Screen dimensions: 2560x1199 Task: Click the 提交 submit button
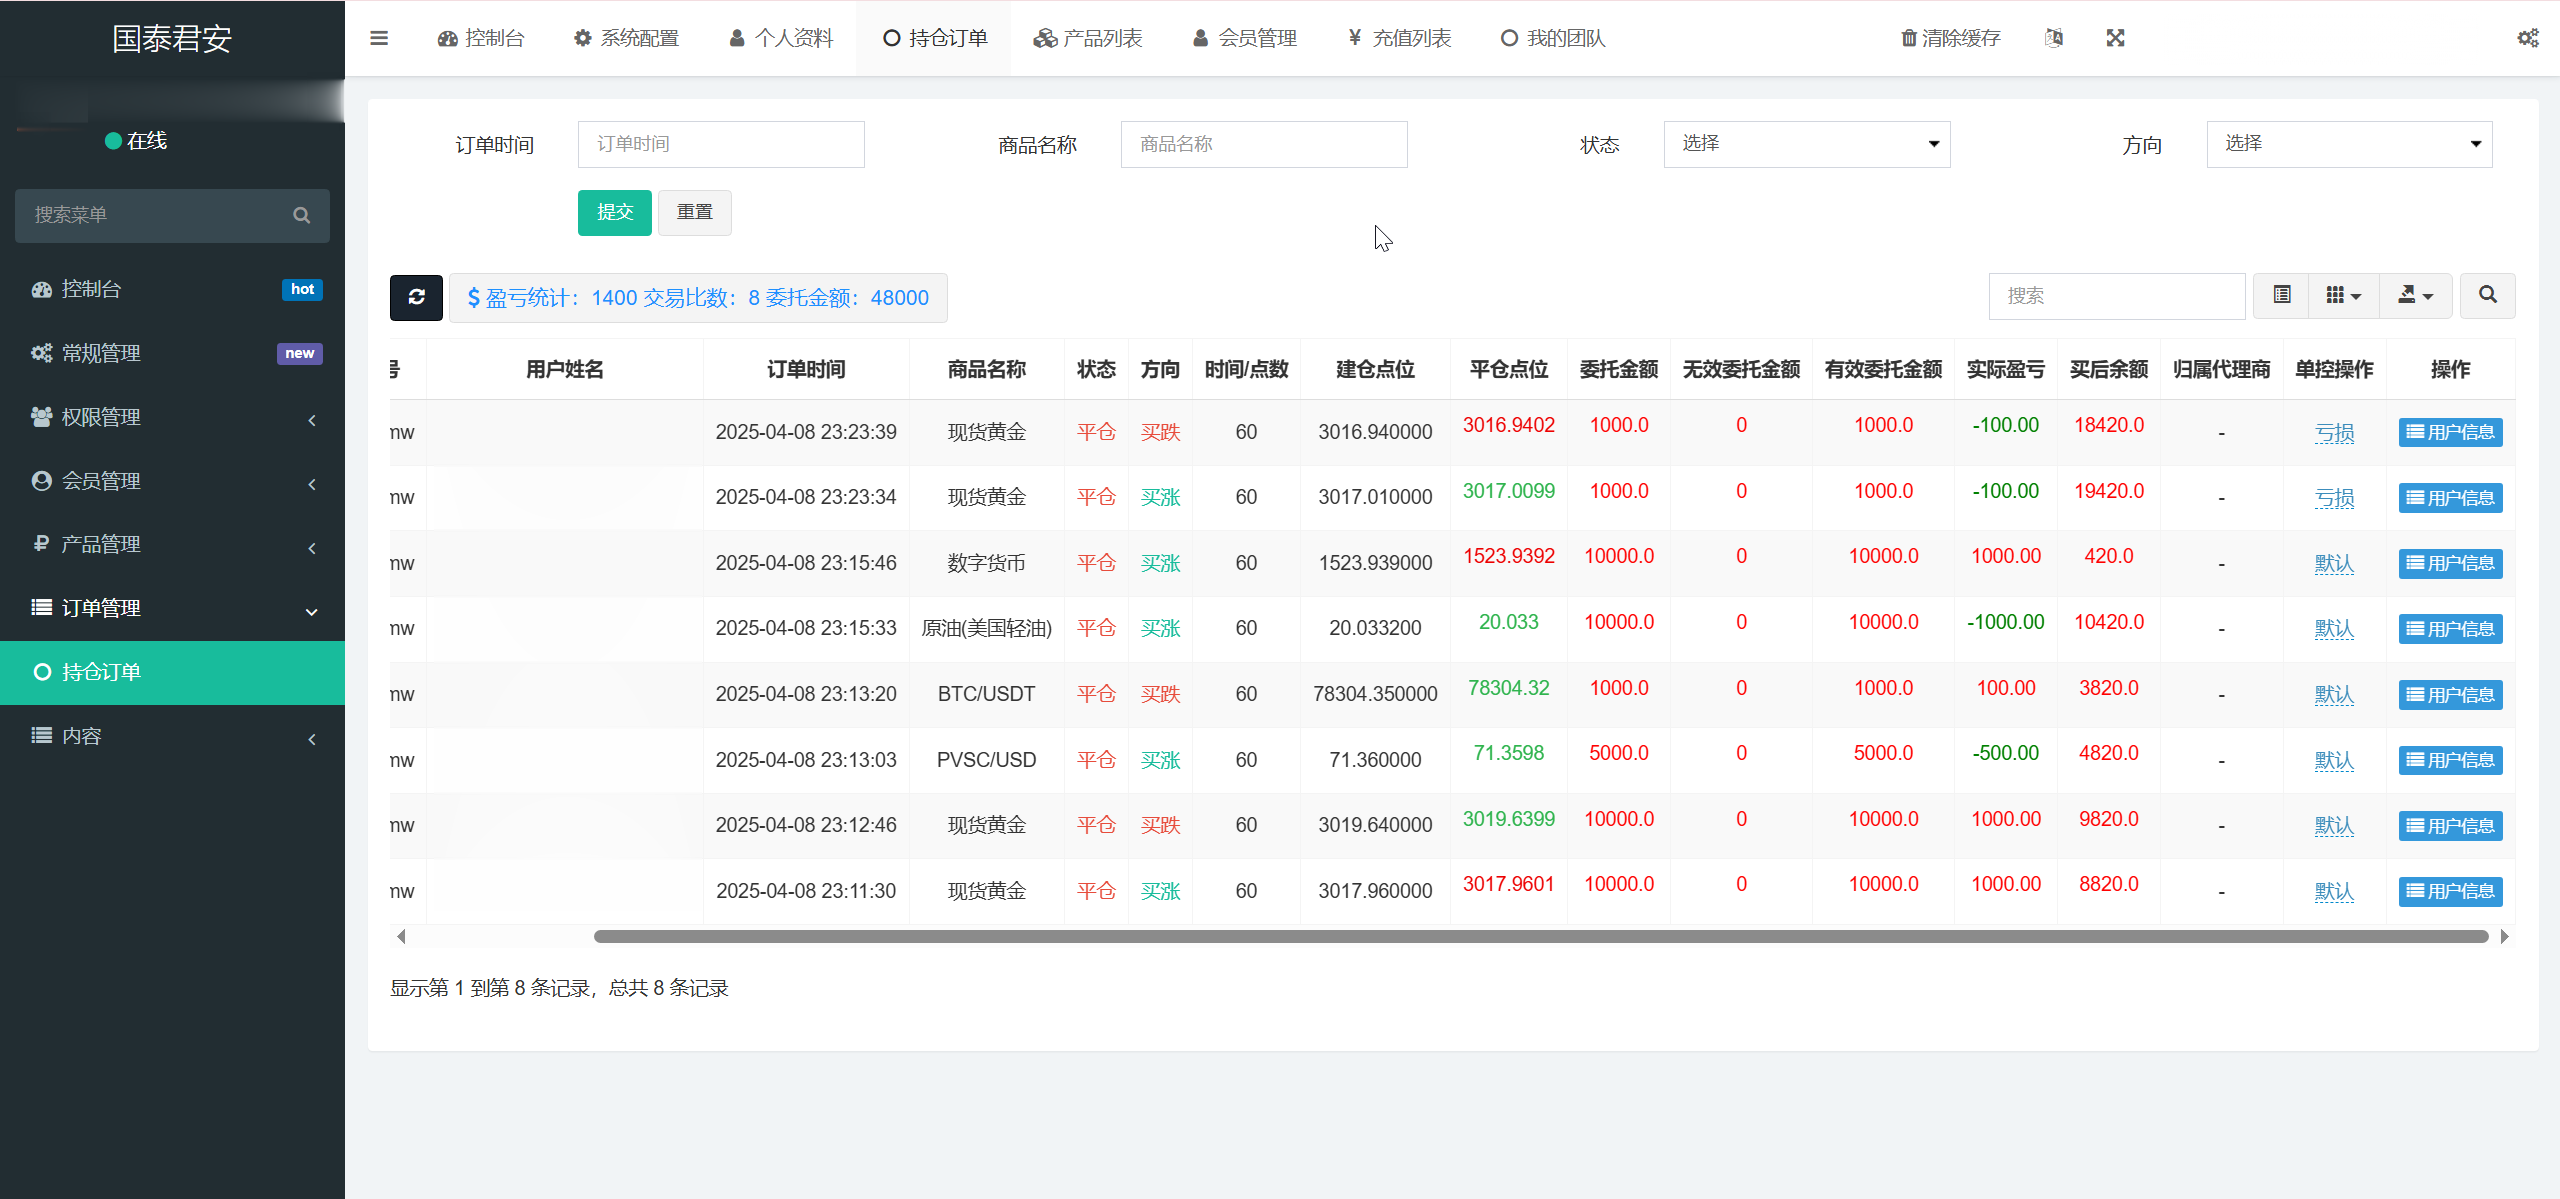(614, 212)
